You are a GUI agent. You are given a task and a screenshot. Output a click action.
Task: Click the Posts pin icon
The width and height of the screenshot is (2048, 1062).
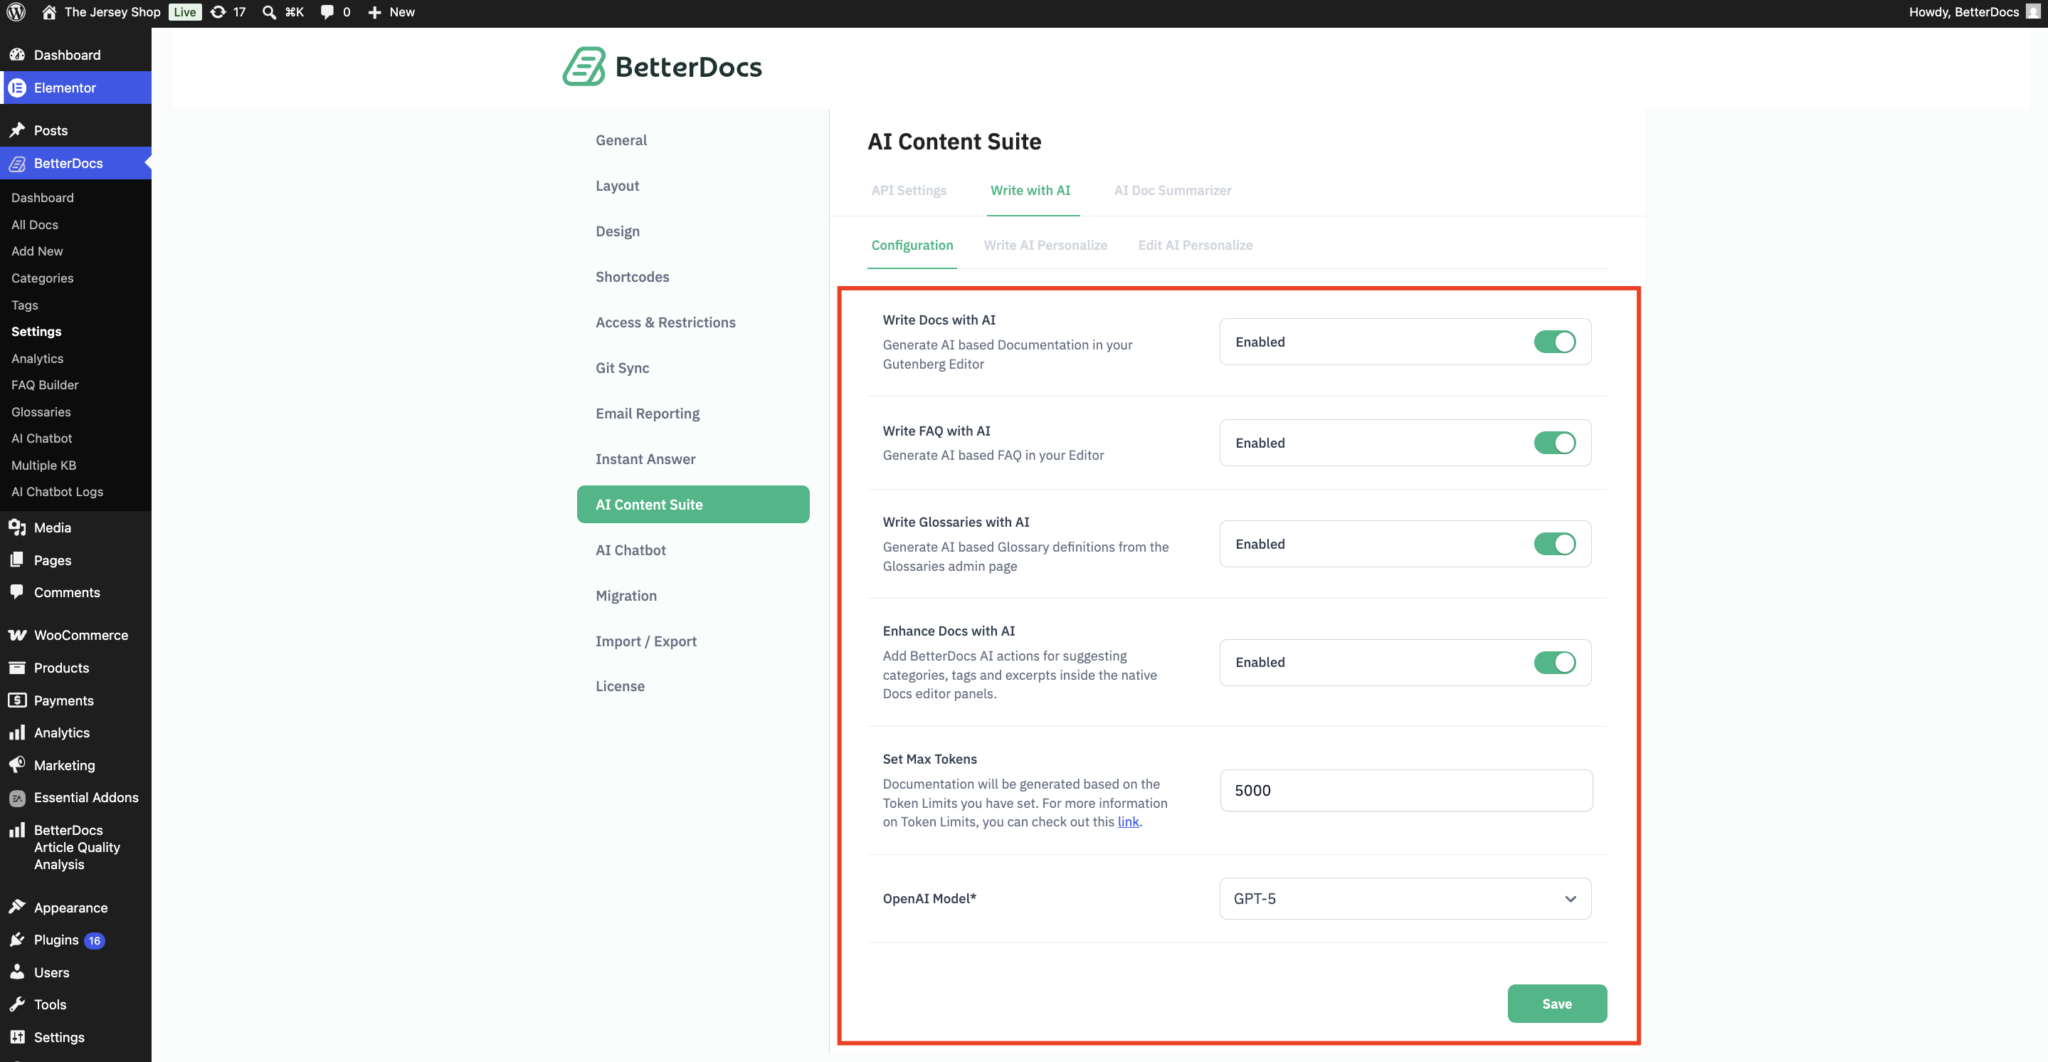coord(17,130)
